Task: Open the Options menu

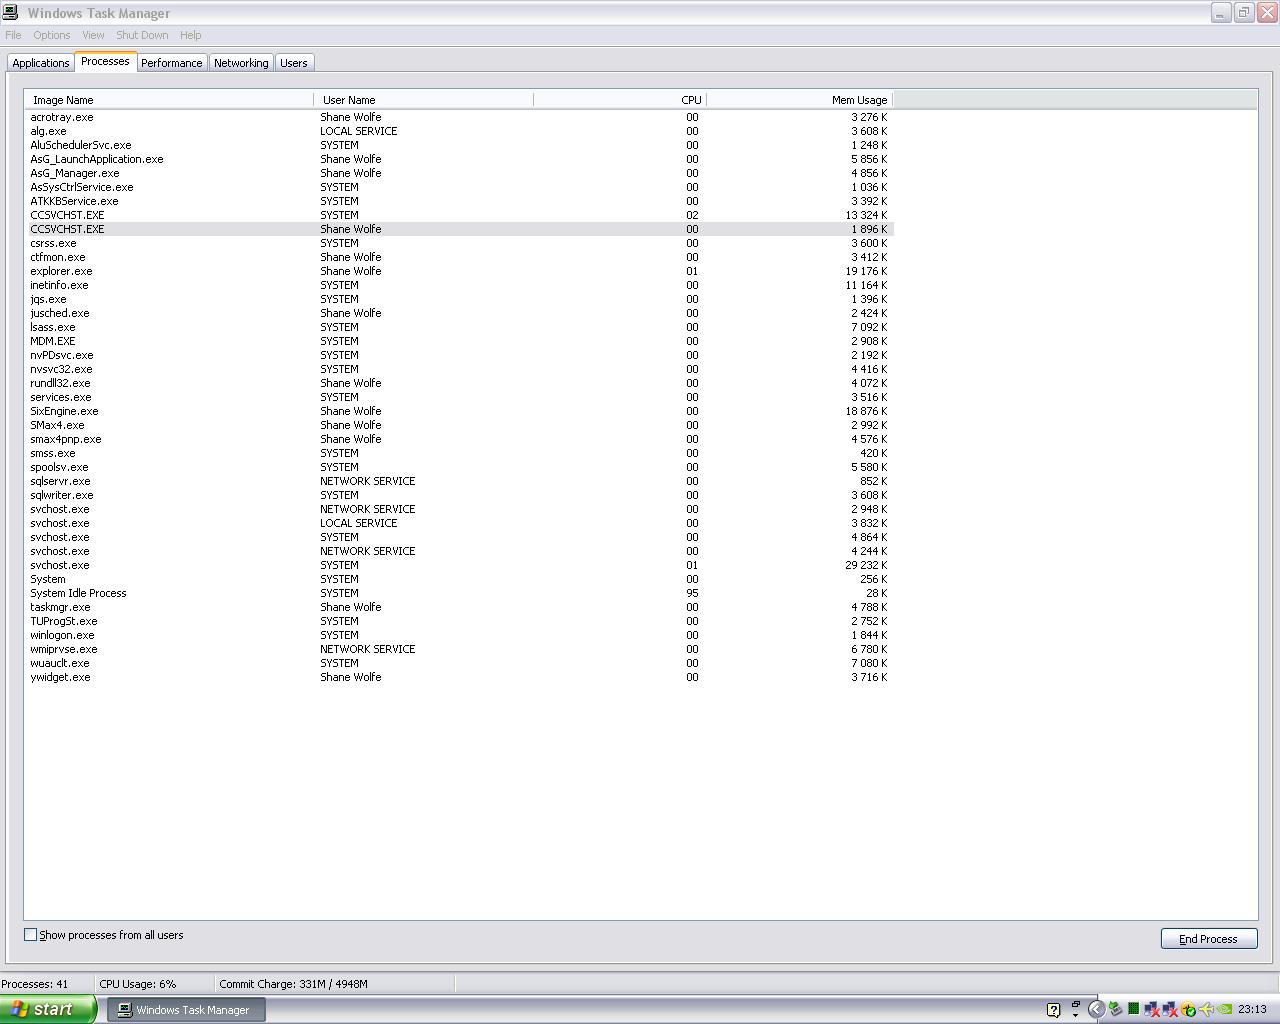Action: click(x=52, y=35)
